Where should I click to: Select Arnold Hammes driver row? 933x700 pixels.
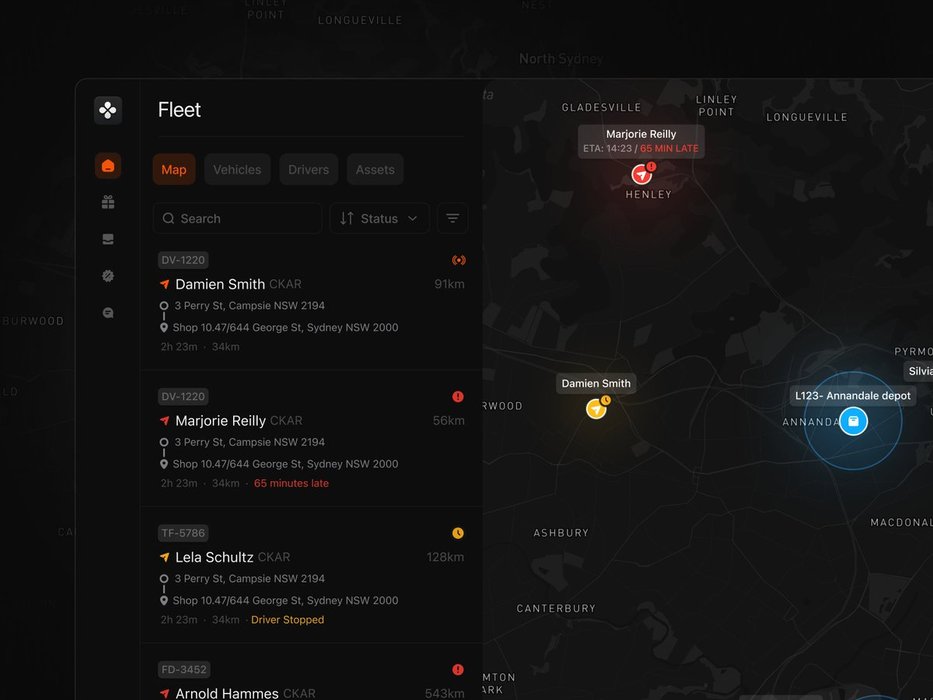(x=311, y=672)
